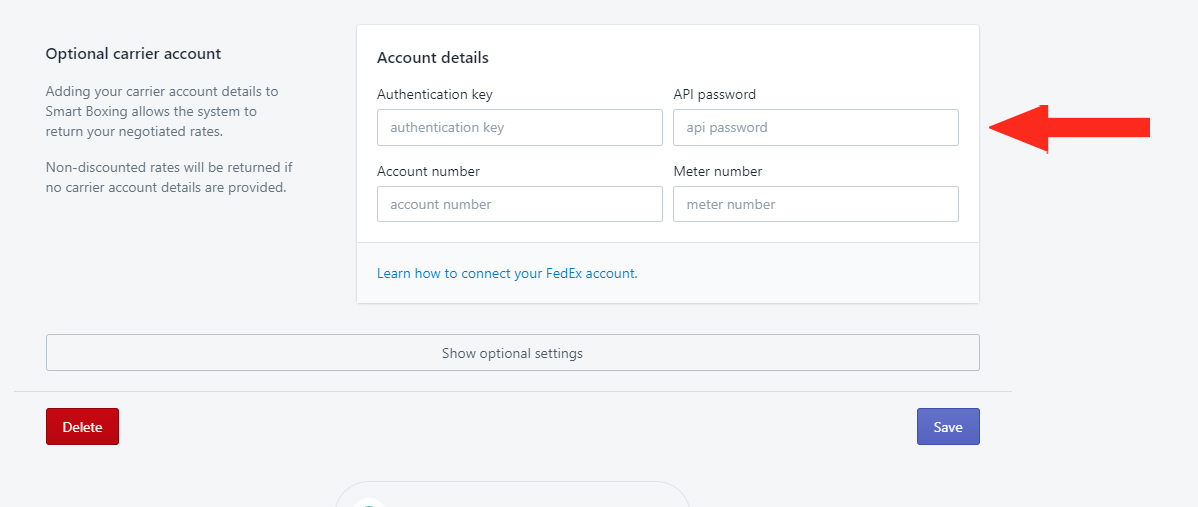The height and width of the screenshot is (507, 1198).
Task: Click the negotiated rates description paragraph
Action: (163, 111)
